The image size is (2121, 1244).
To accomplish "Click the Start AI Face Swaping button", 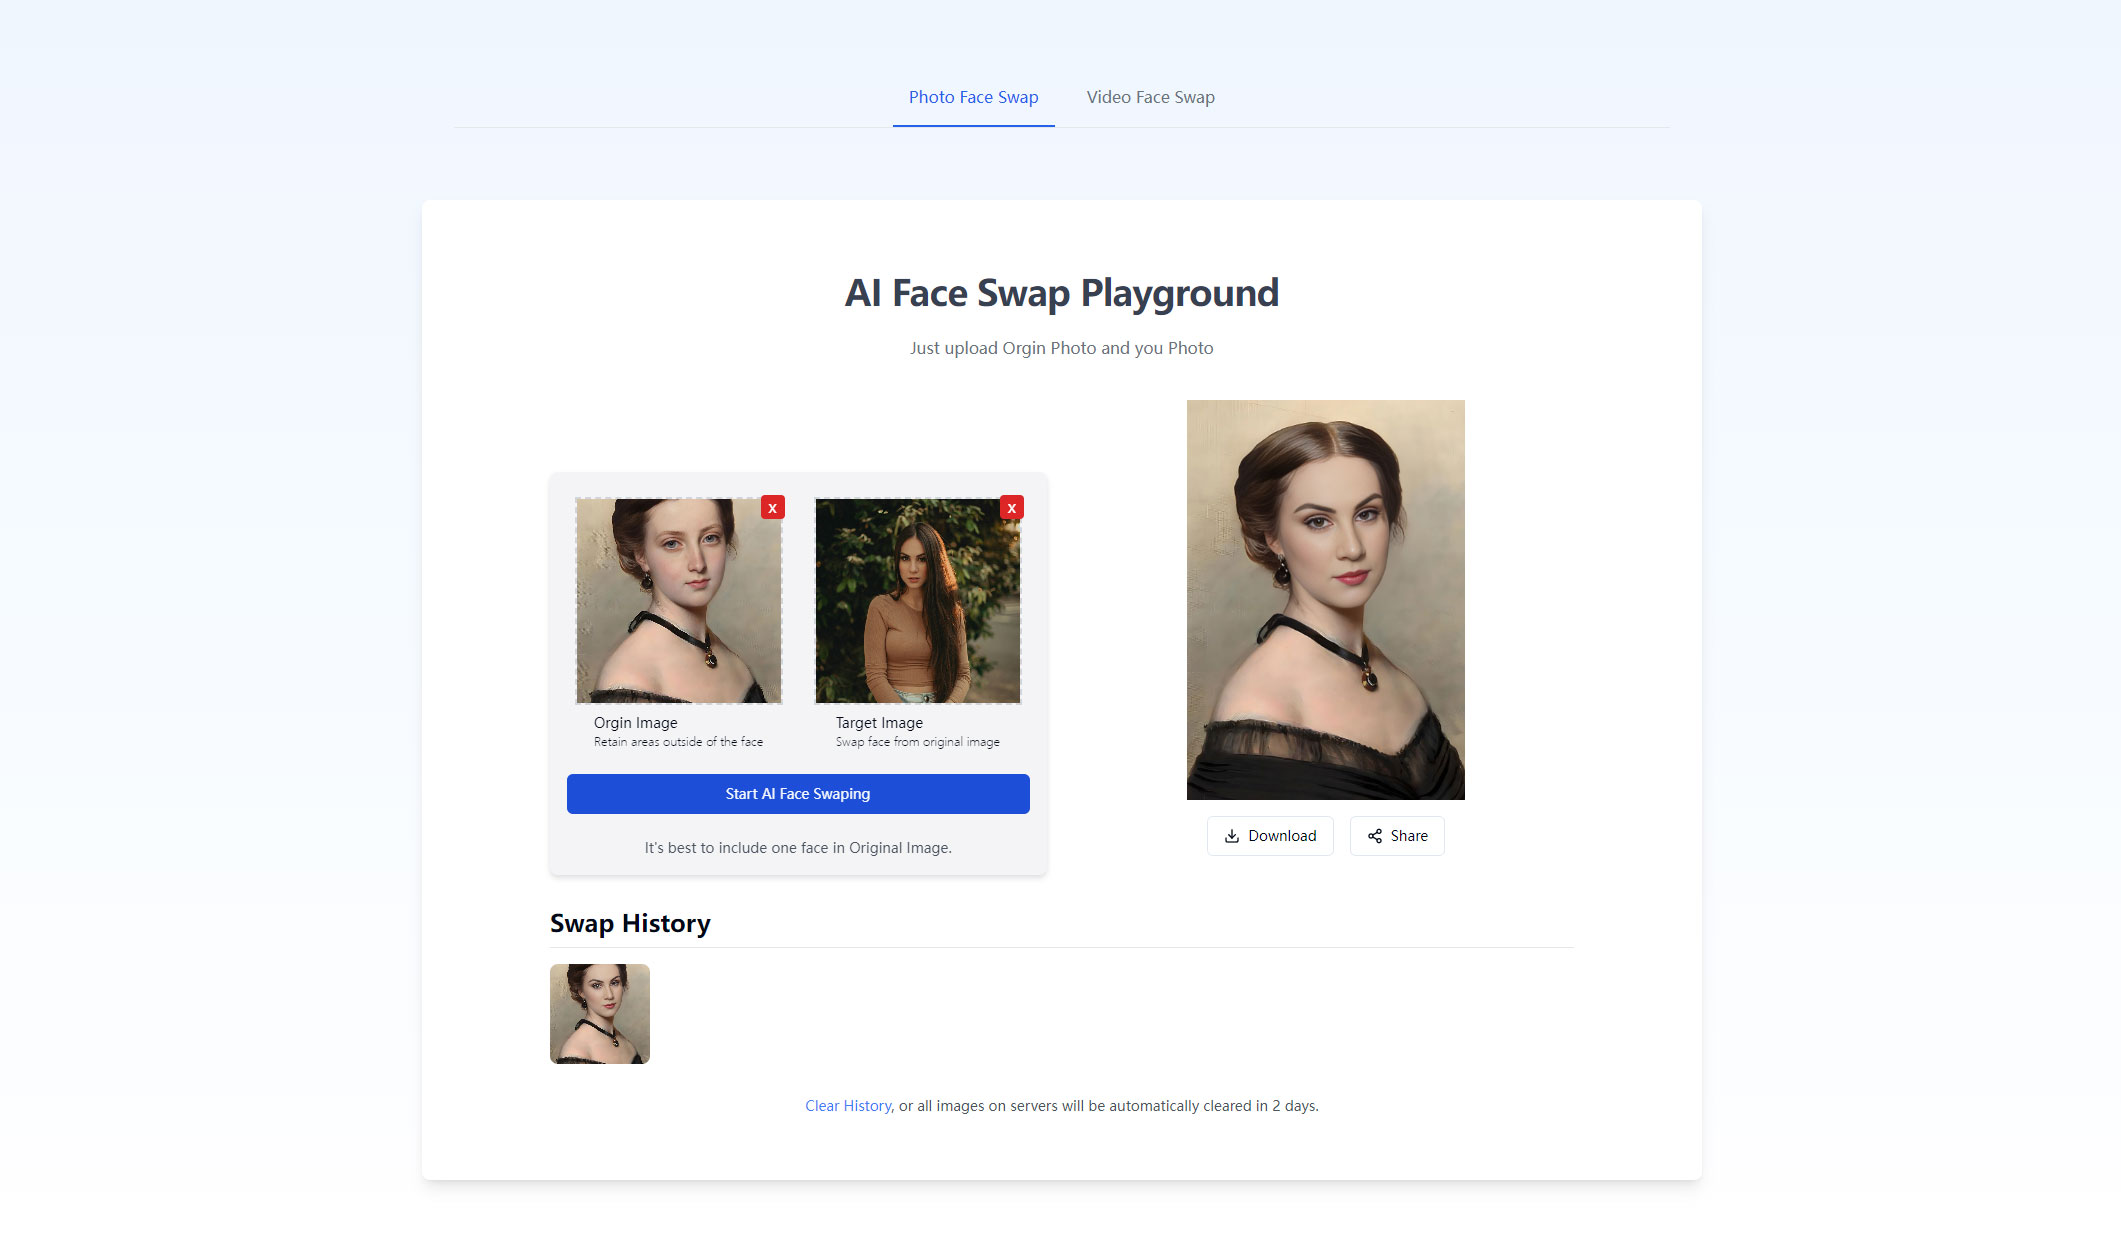I will pyautogui.click(x=797, y=793).
